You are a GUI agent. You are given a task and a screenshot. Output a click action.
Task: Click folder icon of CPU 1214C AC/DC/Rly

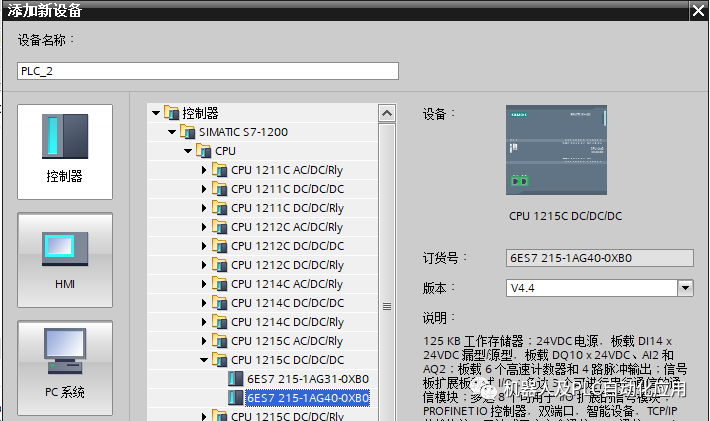pyautogui.click(x=220, y=284)
